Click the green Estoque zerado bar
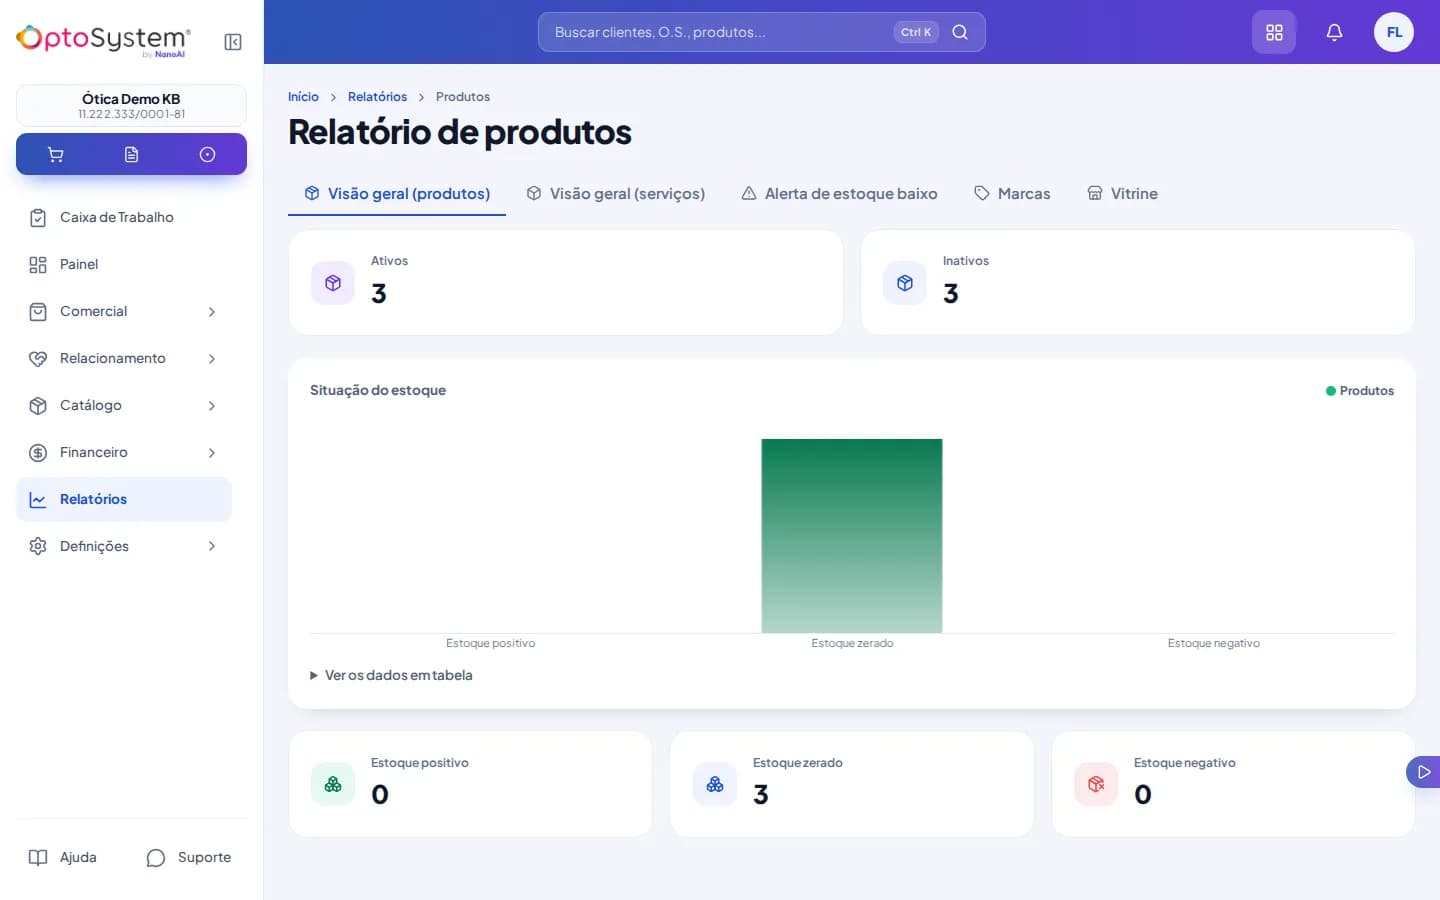This screenshot has width=1440, height=900. click(852, 536)
